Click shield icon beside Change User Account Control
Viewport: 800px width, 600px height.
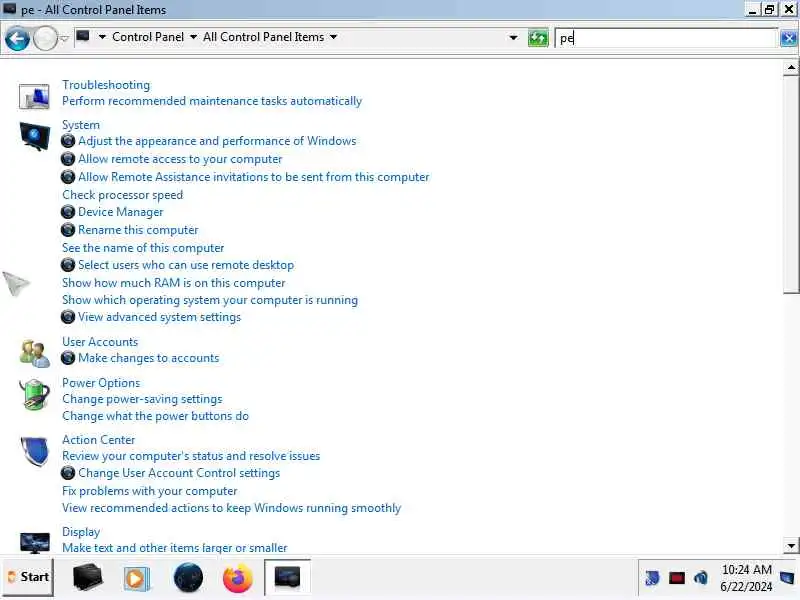click(x=68, y=473)
